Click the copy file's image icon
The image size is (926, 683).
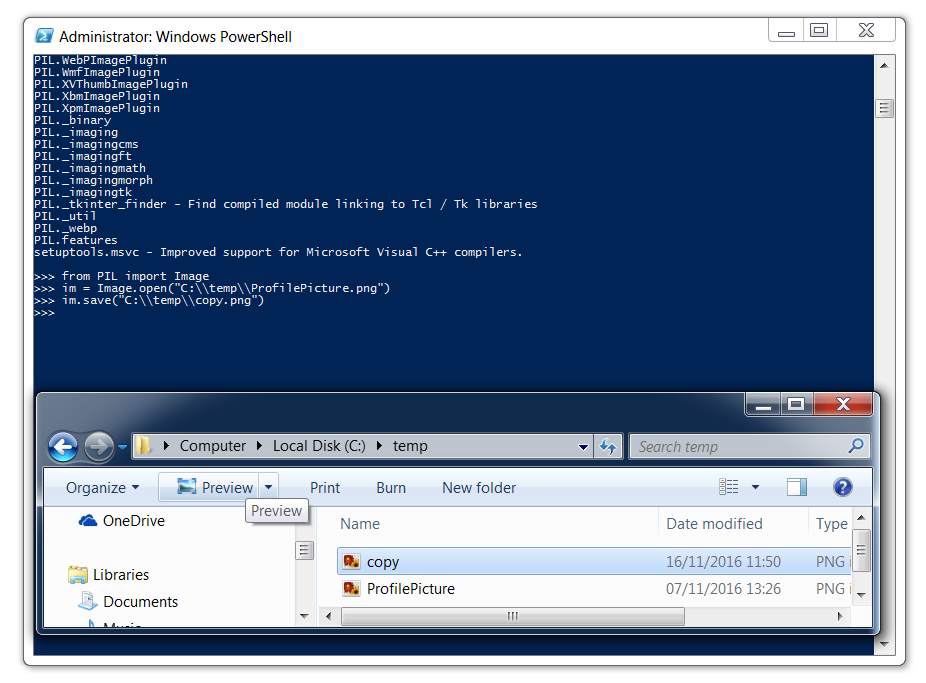coord(351,561)
